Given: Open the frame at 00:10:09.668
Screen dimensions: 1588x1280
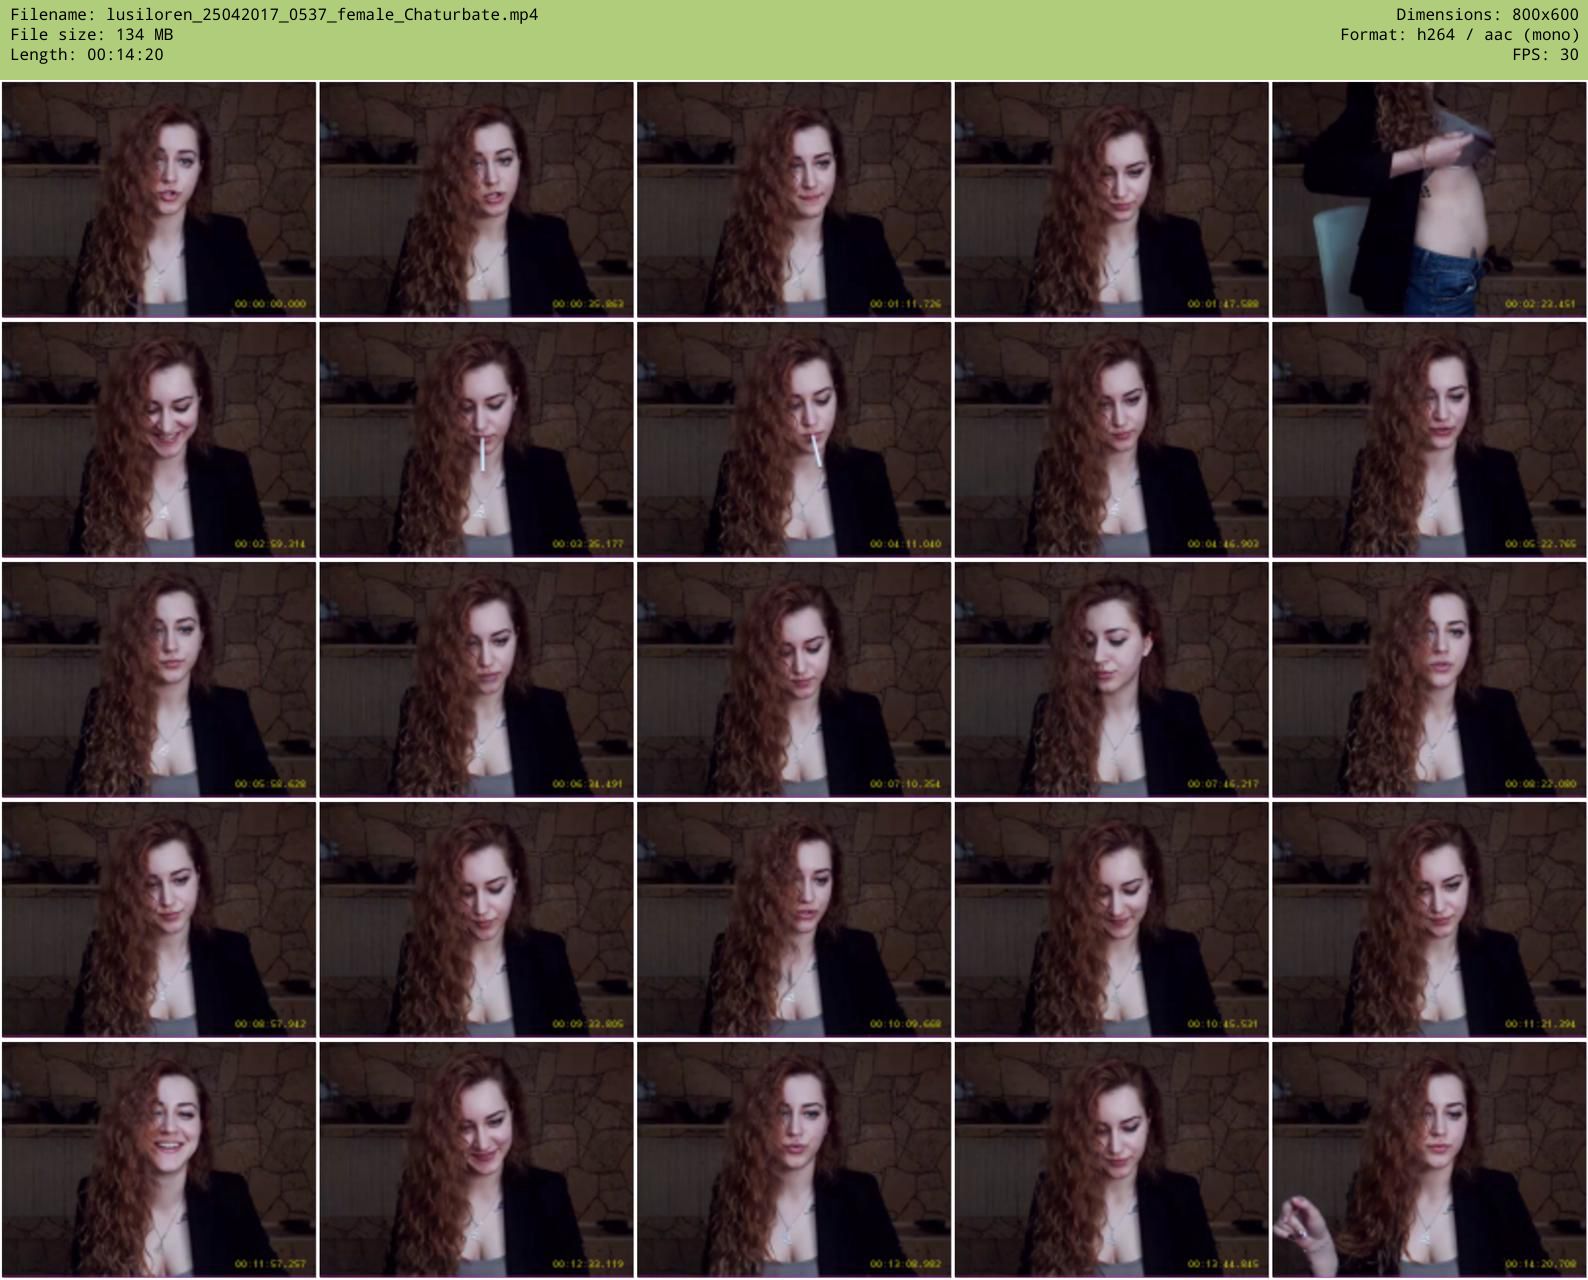Looking at the screenshot, I should pyautogui.click(x=794, y=920).
